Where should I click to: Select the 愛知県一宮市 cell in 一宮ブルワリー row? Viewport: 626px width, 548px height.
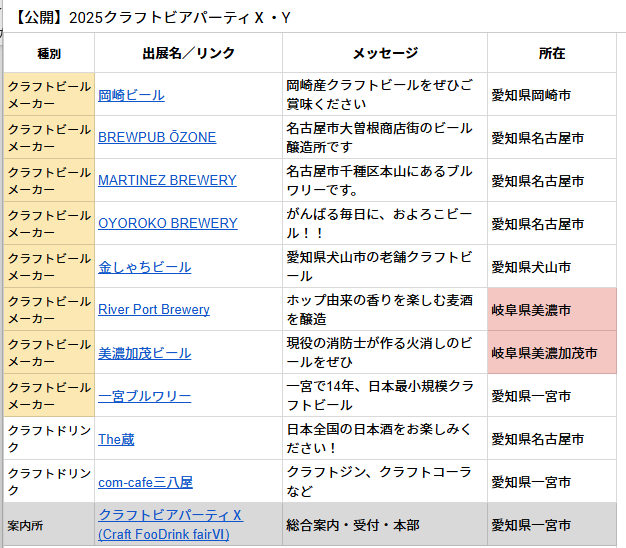click(x=552, y=396)
